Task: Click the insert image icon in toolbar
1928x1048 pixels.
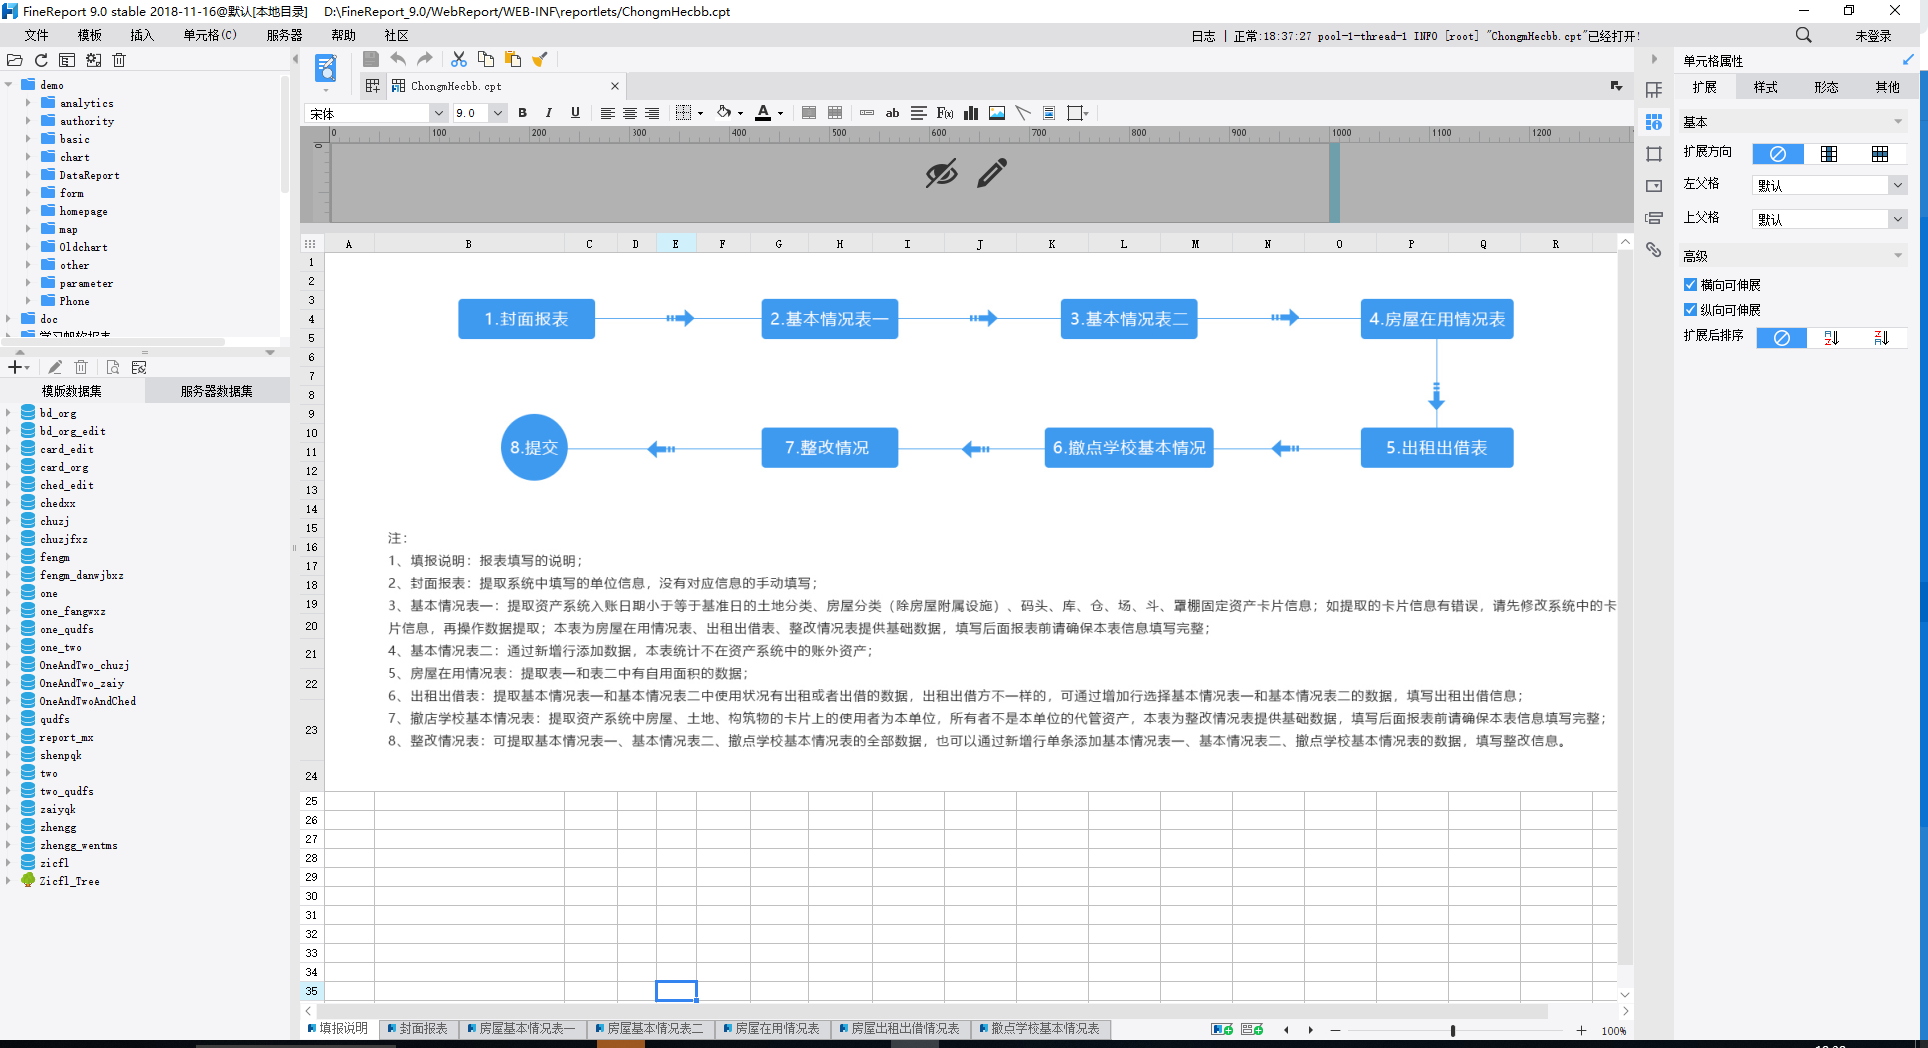Action: 996,113
